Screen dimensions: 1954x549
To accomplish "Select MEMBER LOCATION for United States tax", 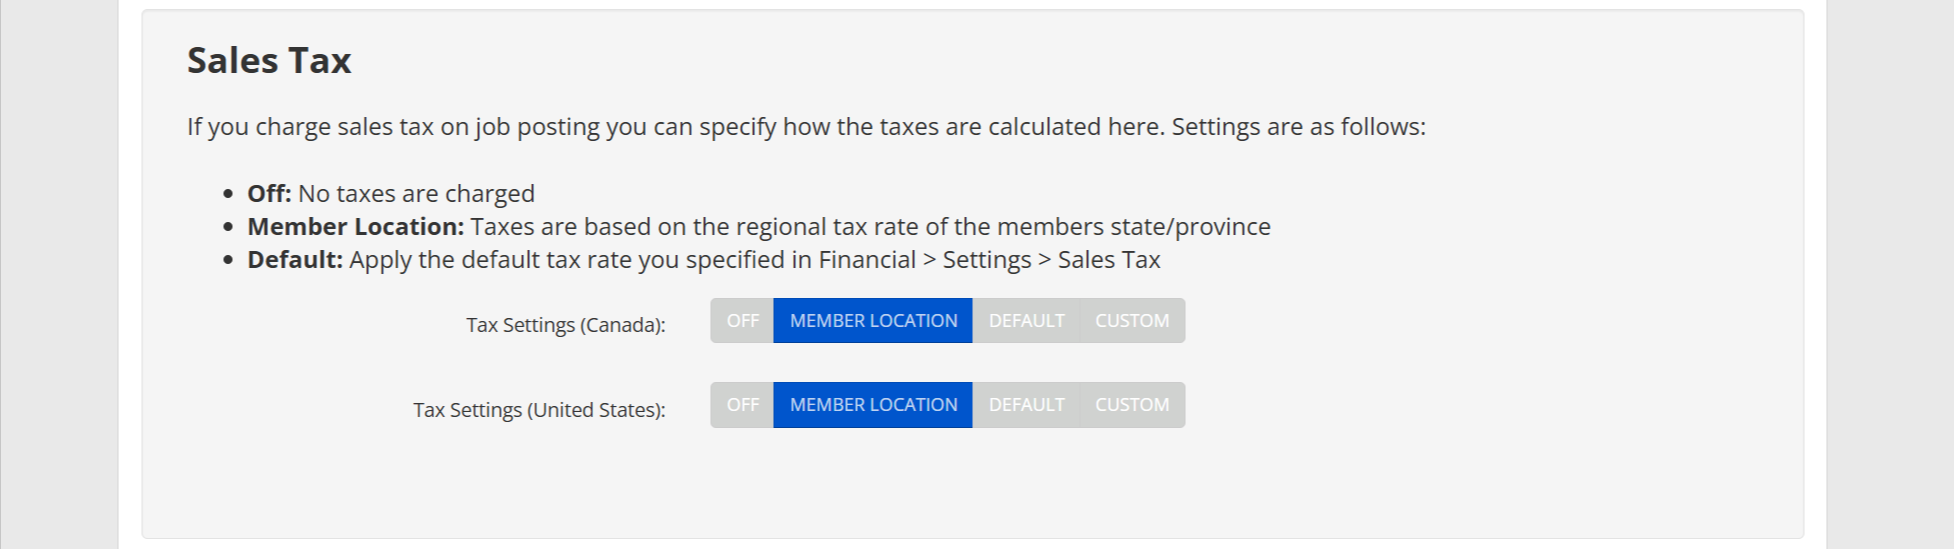I will (x=873, y=405).
